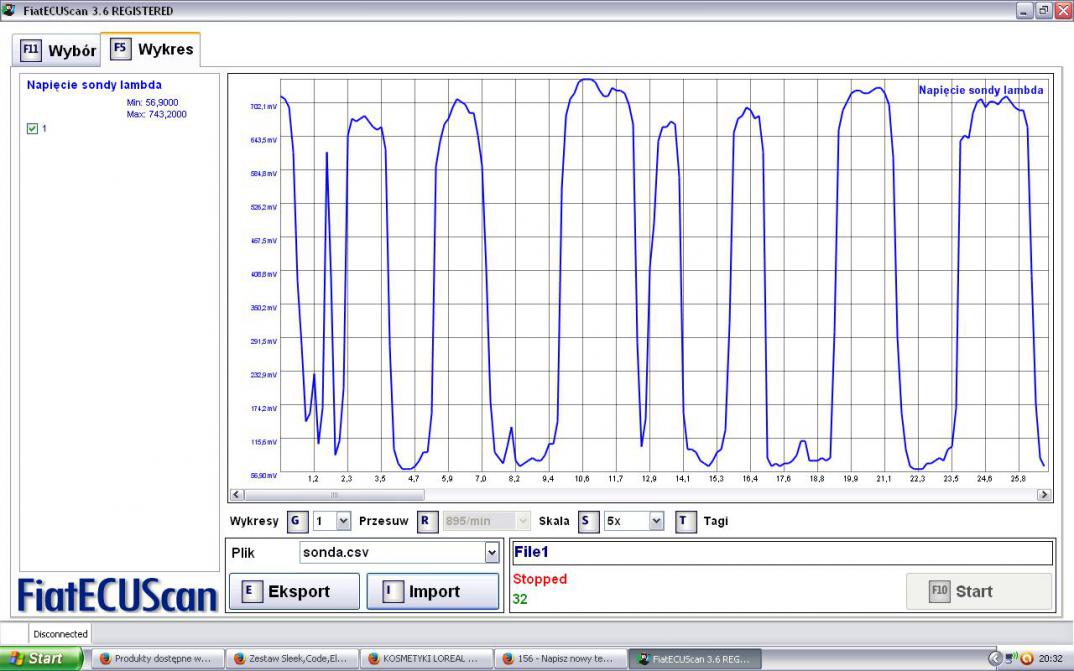
Task: Show hidden system tray icons arrow
Action: pyautogui.click(x=995, y=659)
